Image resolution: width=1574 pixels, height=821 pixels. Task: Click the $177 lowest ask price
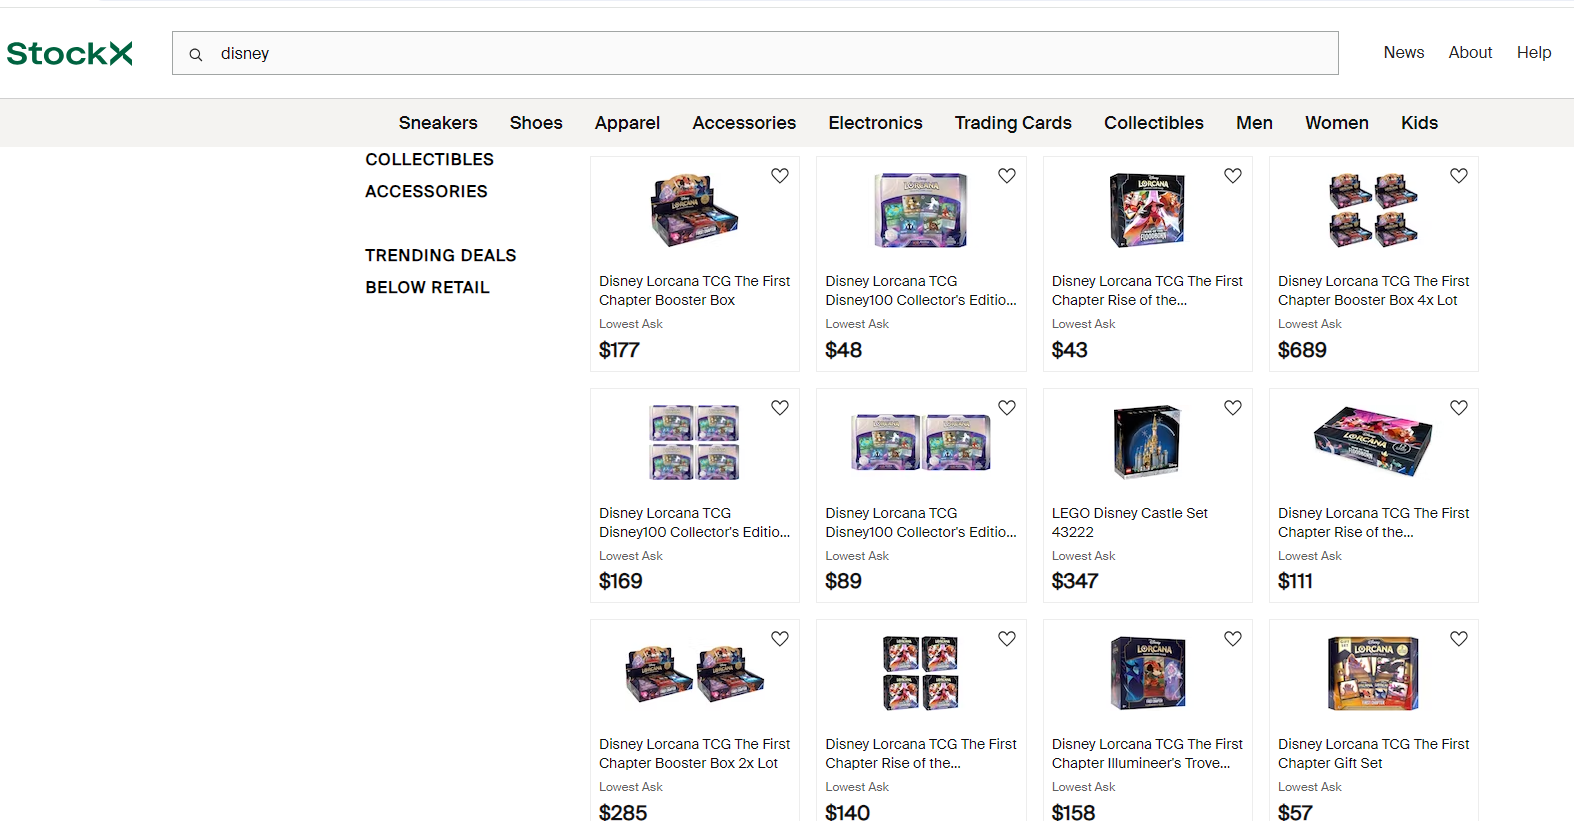[x=619, y=350]
